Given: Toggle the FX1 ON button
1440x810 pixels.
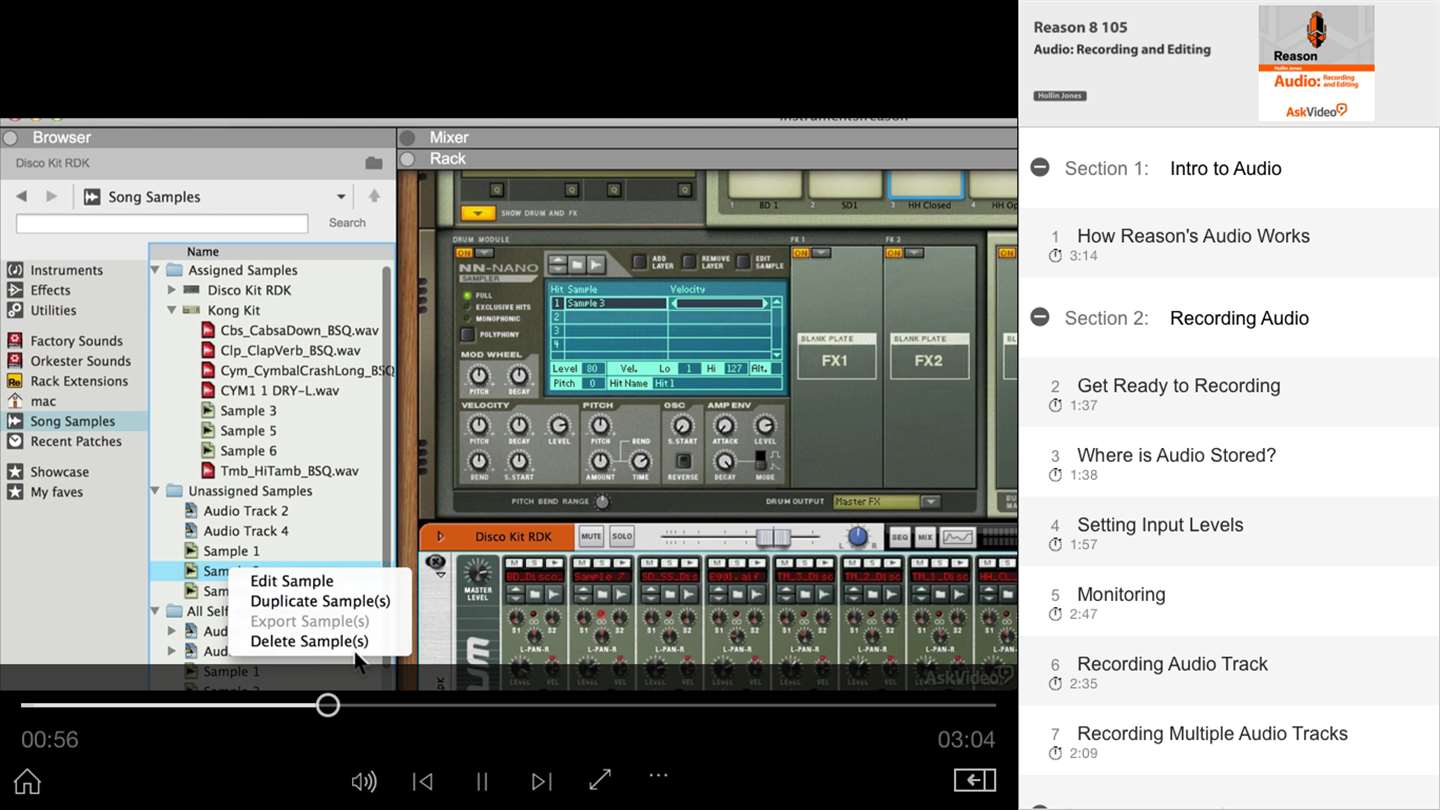Looking at the screenshot, I should coord(801,253).
